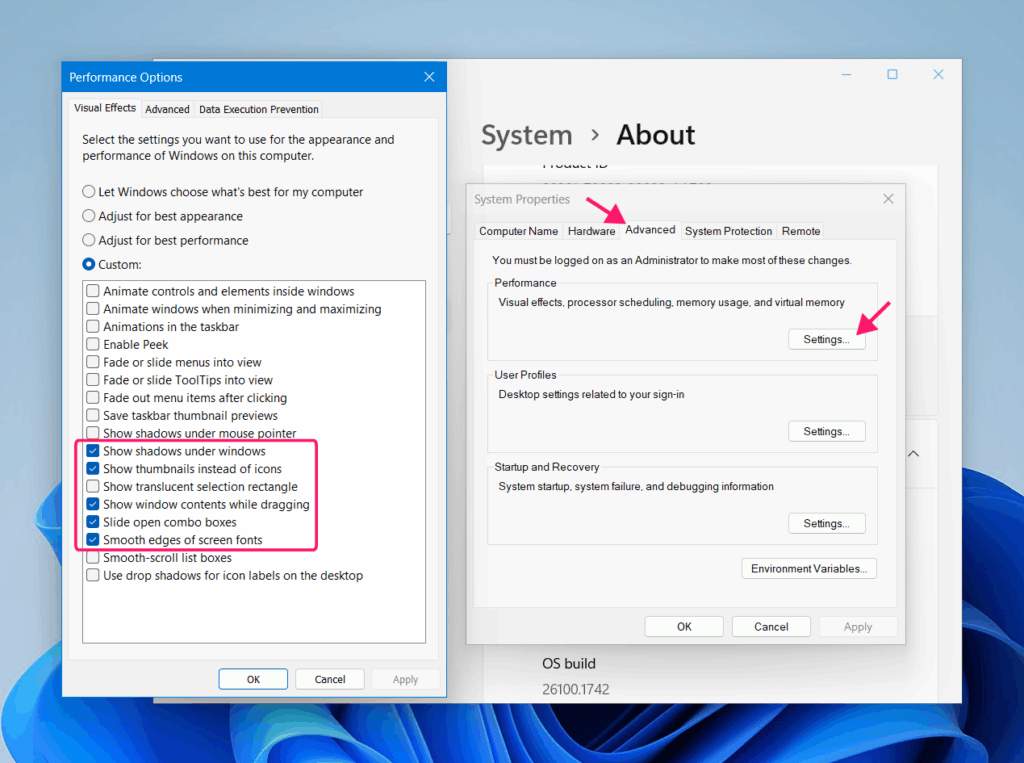Click the About breadcrumb heading

656,135
